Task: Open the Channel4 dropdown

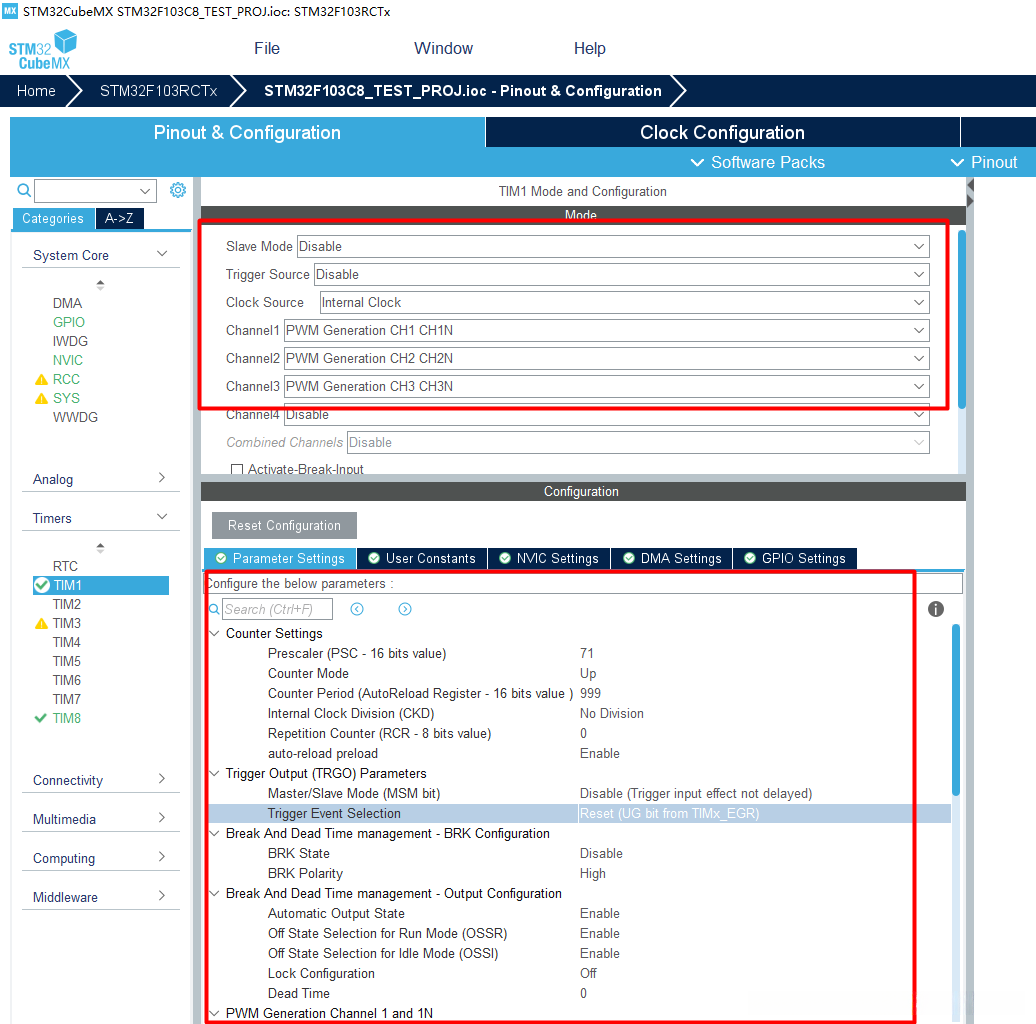Action: point(607,414)
